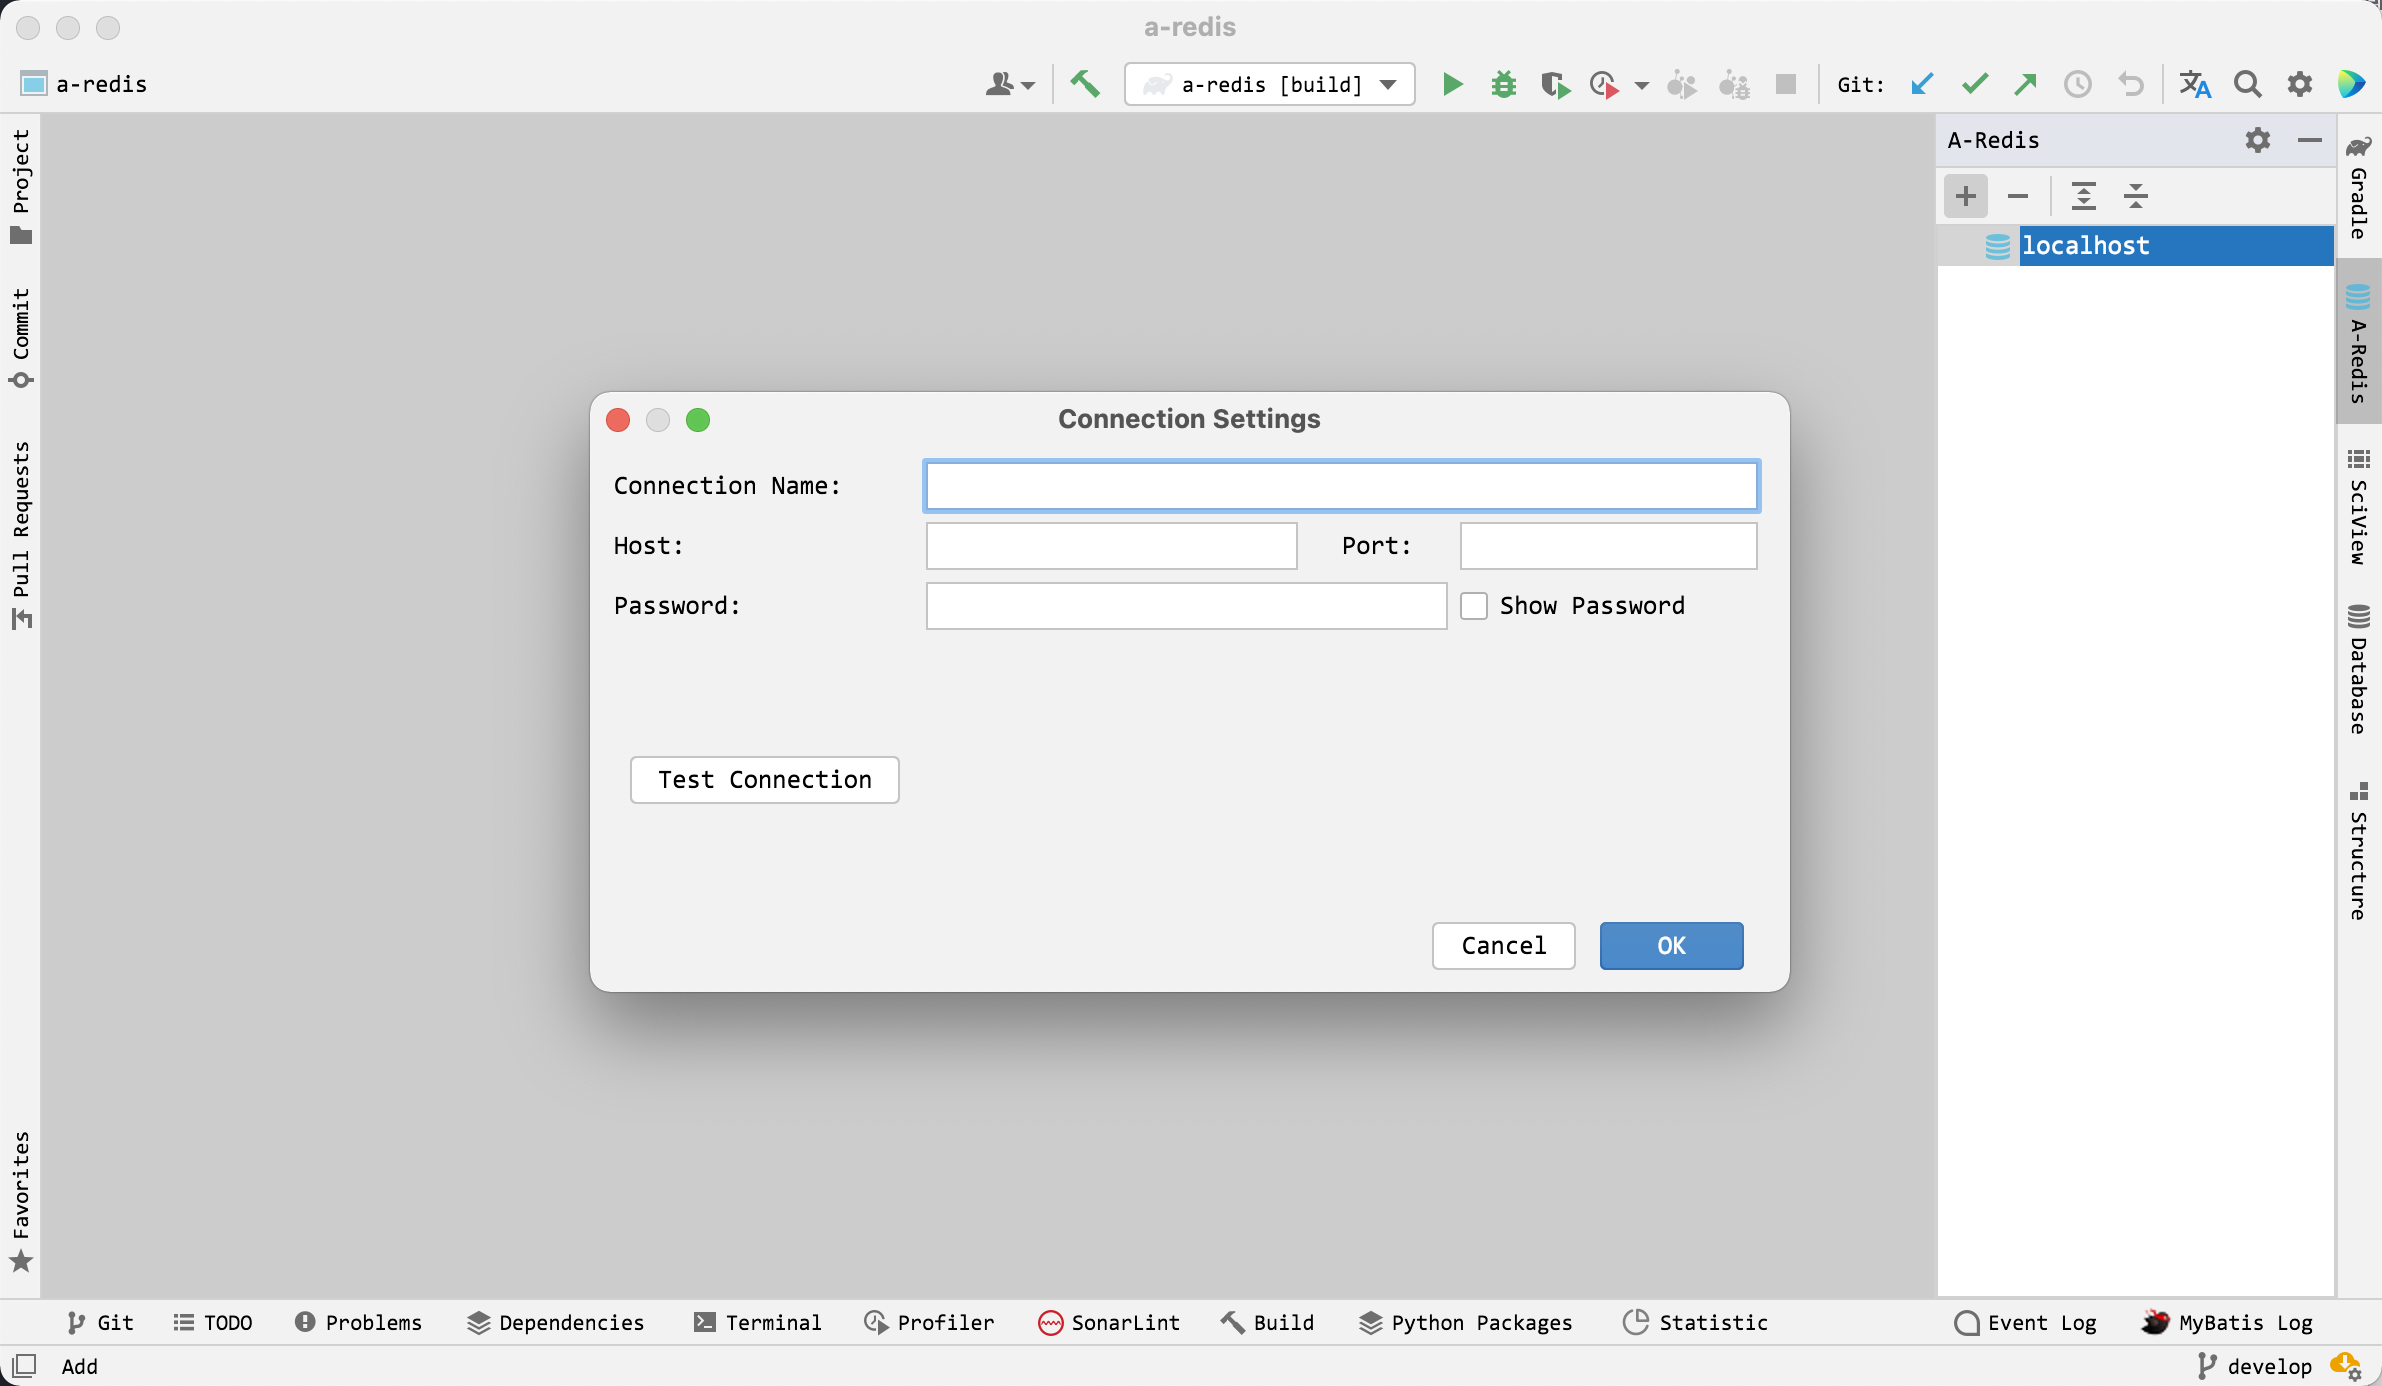The width and height of the screenshot is (2382, 1386).
Task: Confirm dialog with the OK button
Action: [1671, 946]
